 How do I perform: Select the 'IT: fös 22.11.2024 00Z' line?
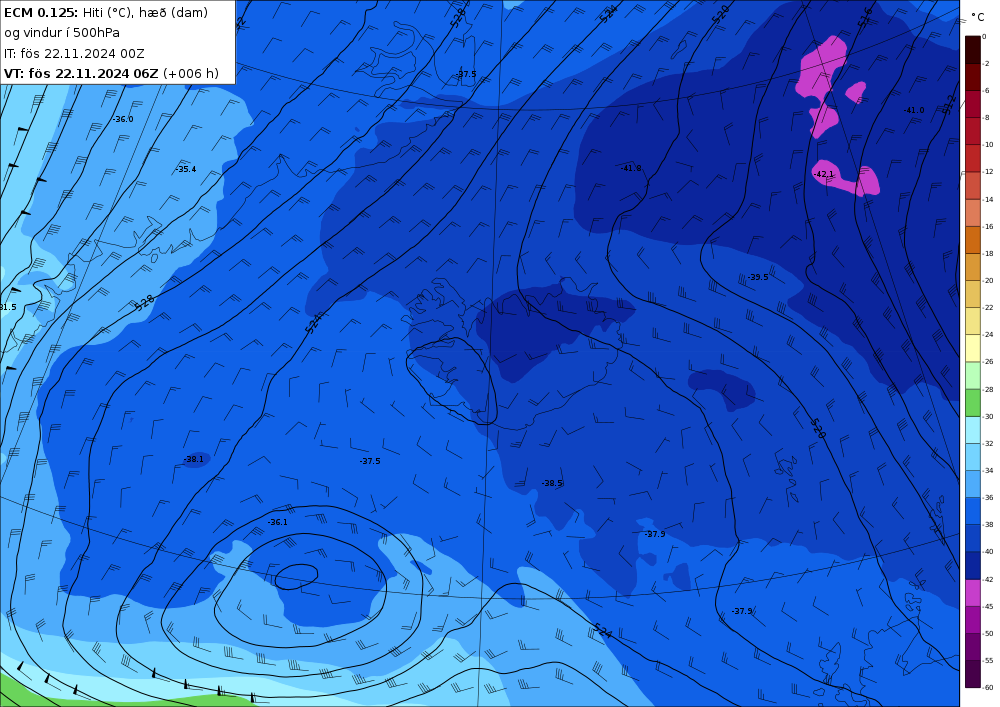coord(74,54)
